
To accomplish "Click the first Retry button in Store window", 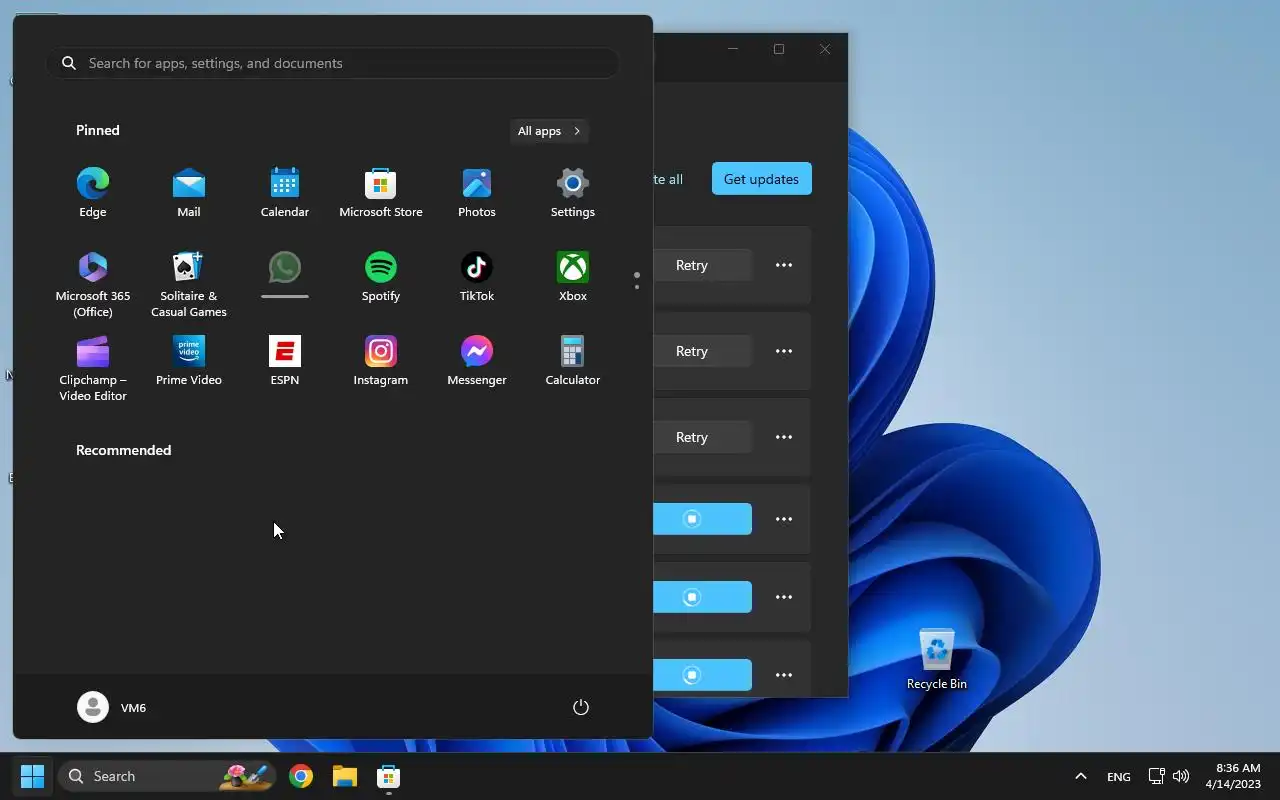I will tap(701, 265).
